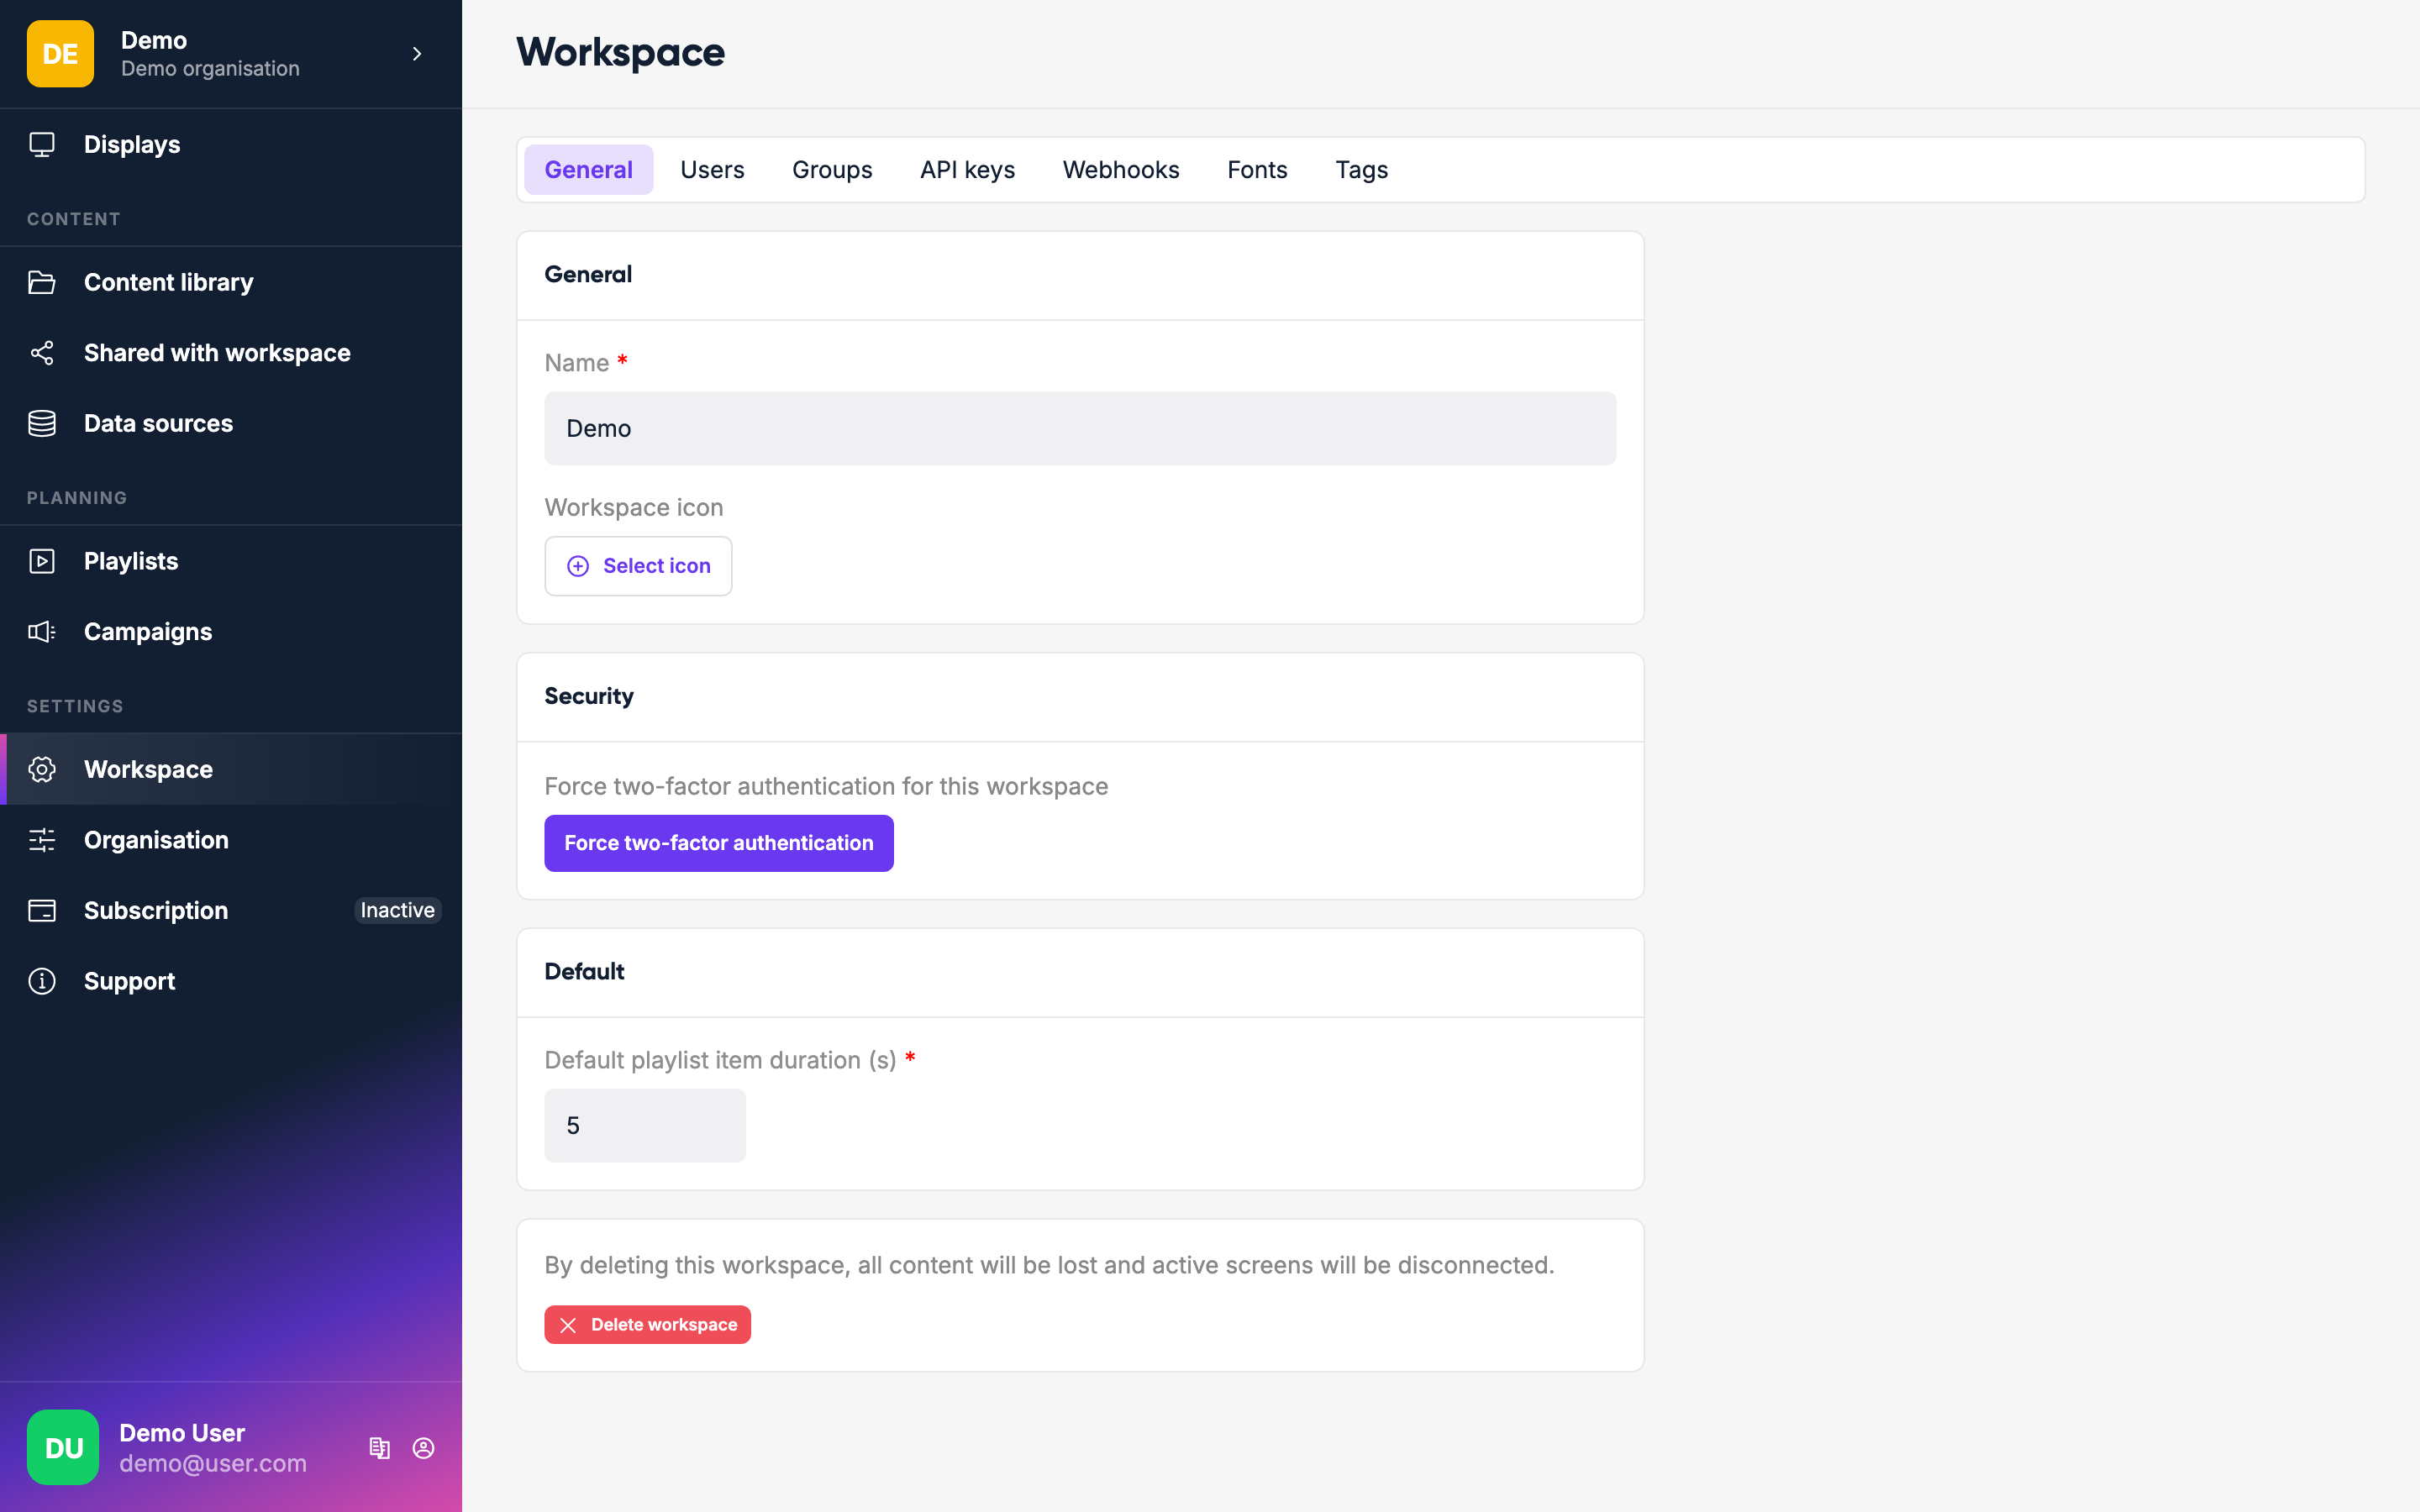Switch to the Users tab

point(711,169)
